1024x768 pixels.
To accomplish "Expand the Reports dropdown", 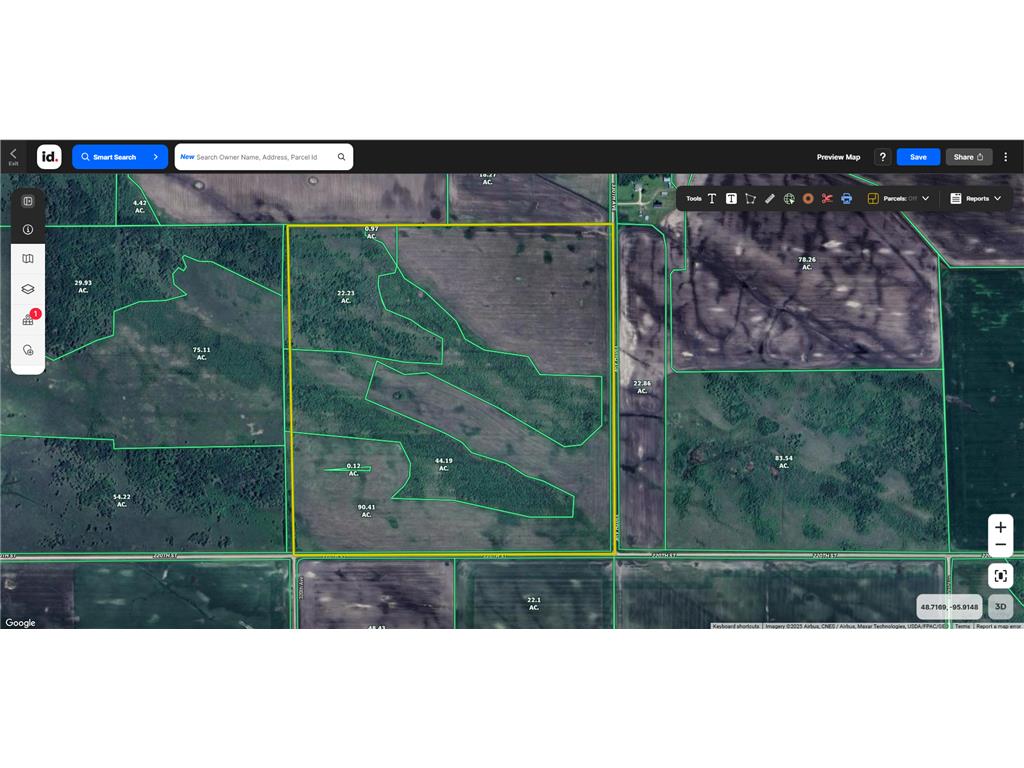I will [x=978, y=198].
